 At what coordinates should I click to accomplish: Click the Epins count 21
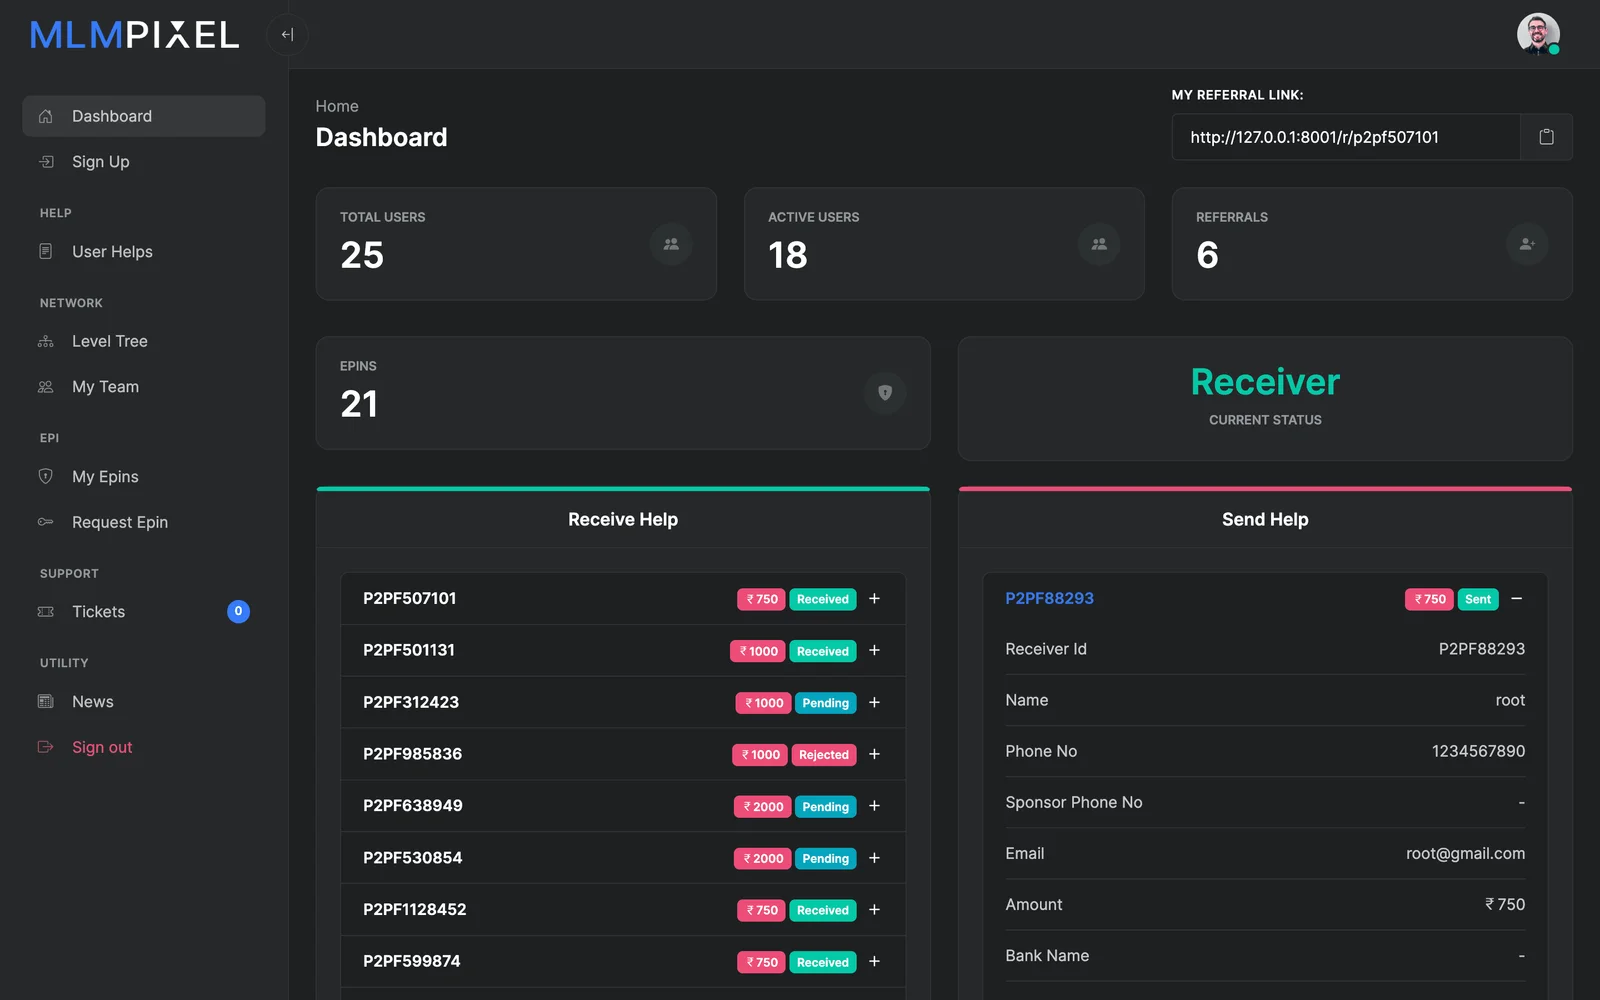pos(359,404)
